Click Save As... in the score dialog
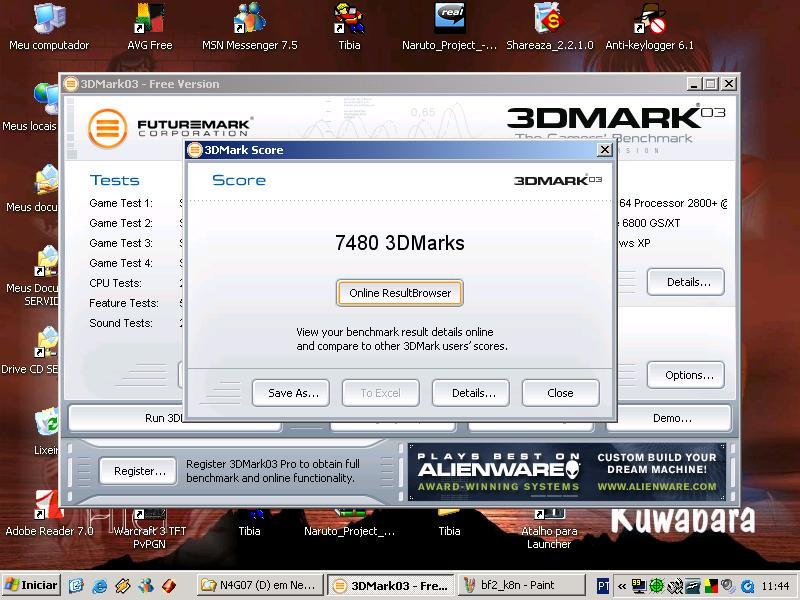Screen dimensions: 800x600 291,393
